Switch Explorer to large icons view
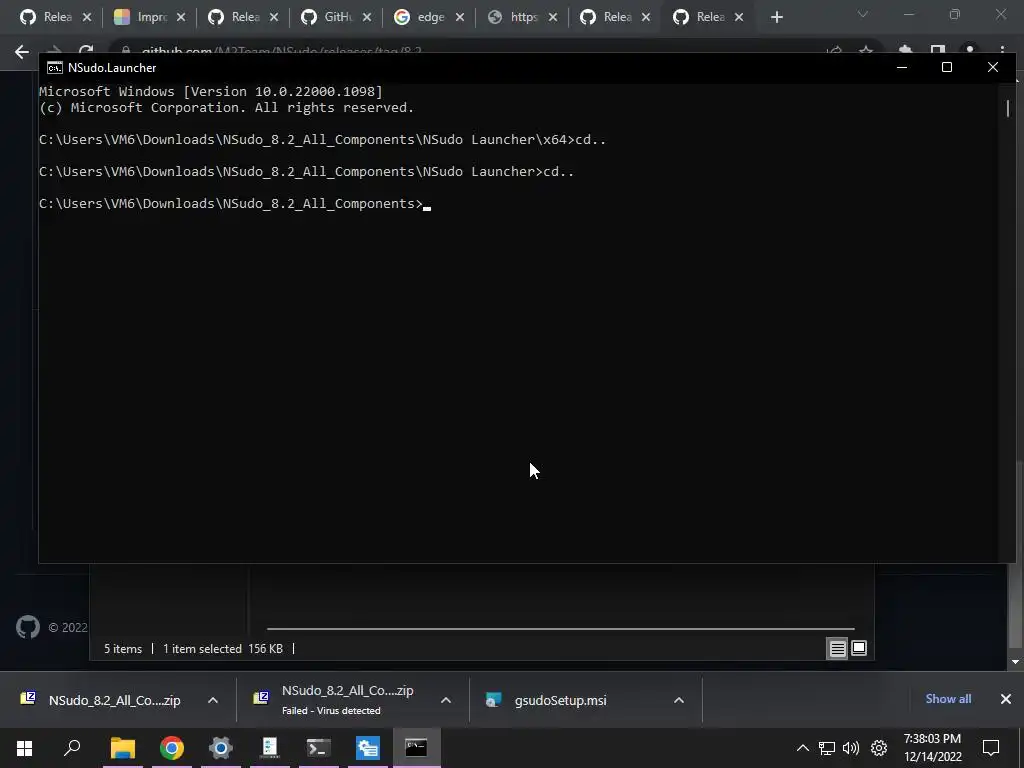Viewport: 1024px width, 768px height. 859,648
